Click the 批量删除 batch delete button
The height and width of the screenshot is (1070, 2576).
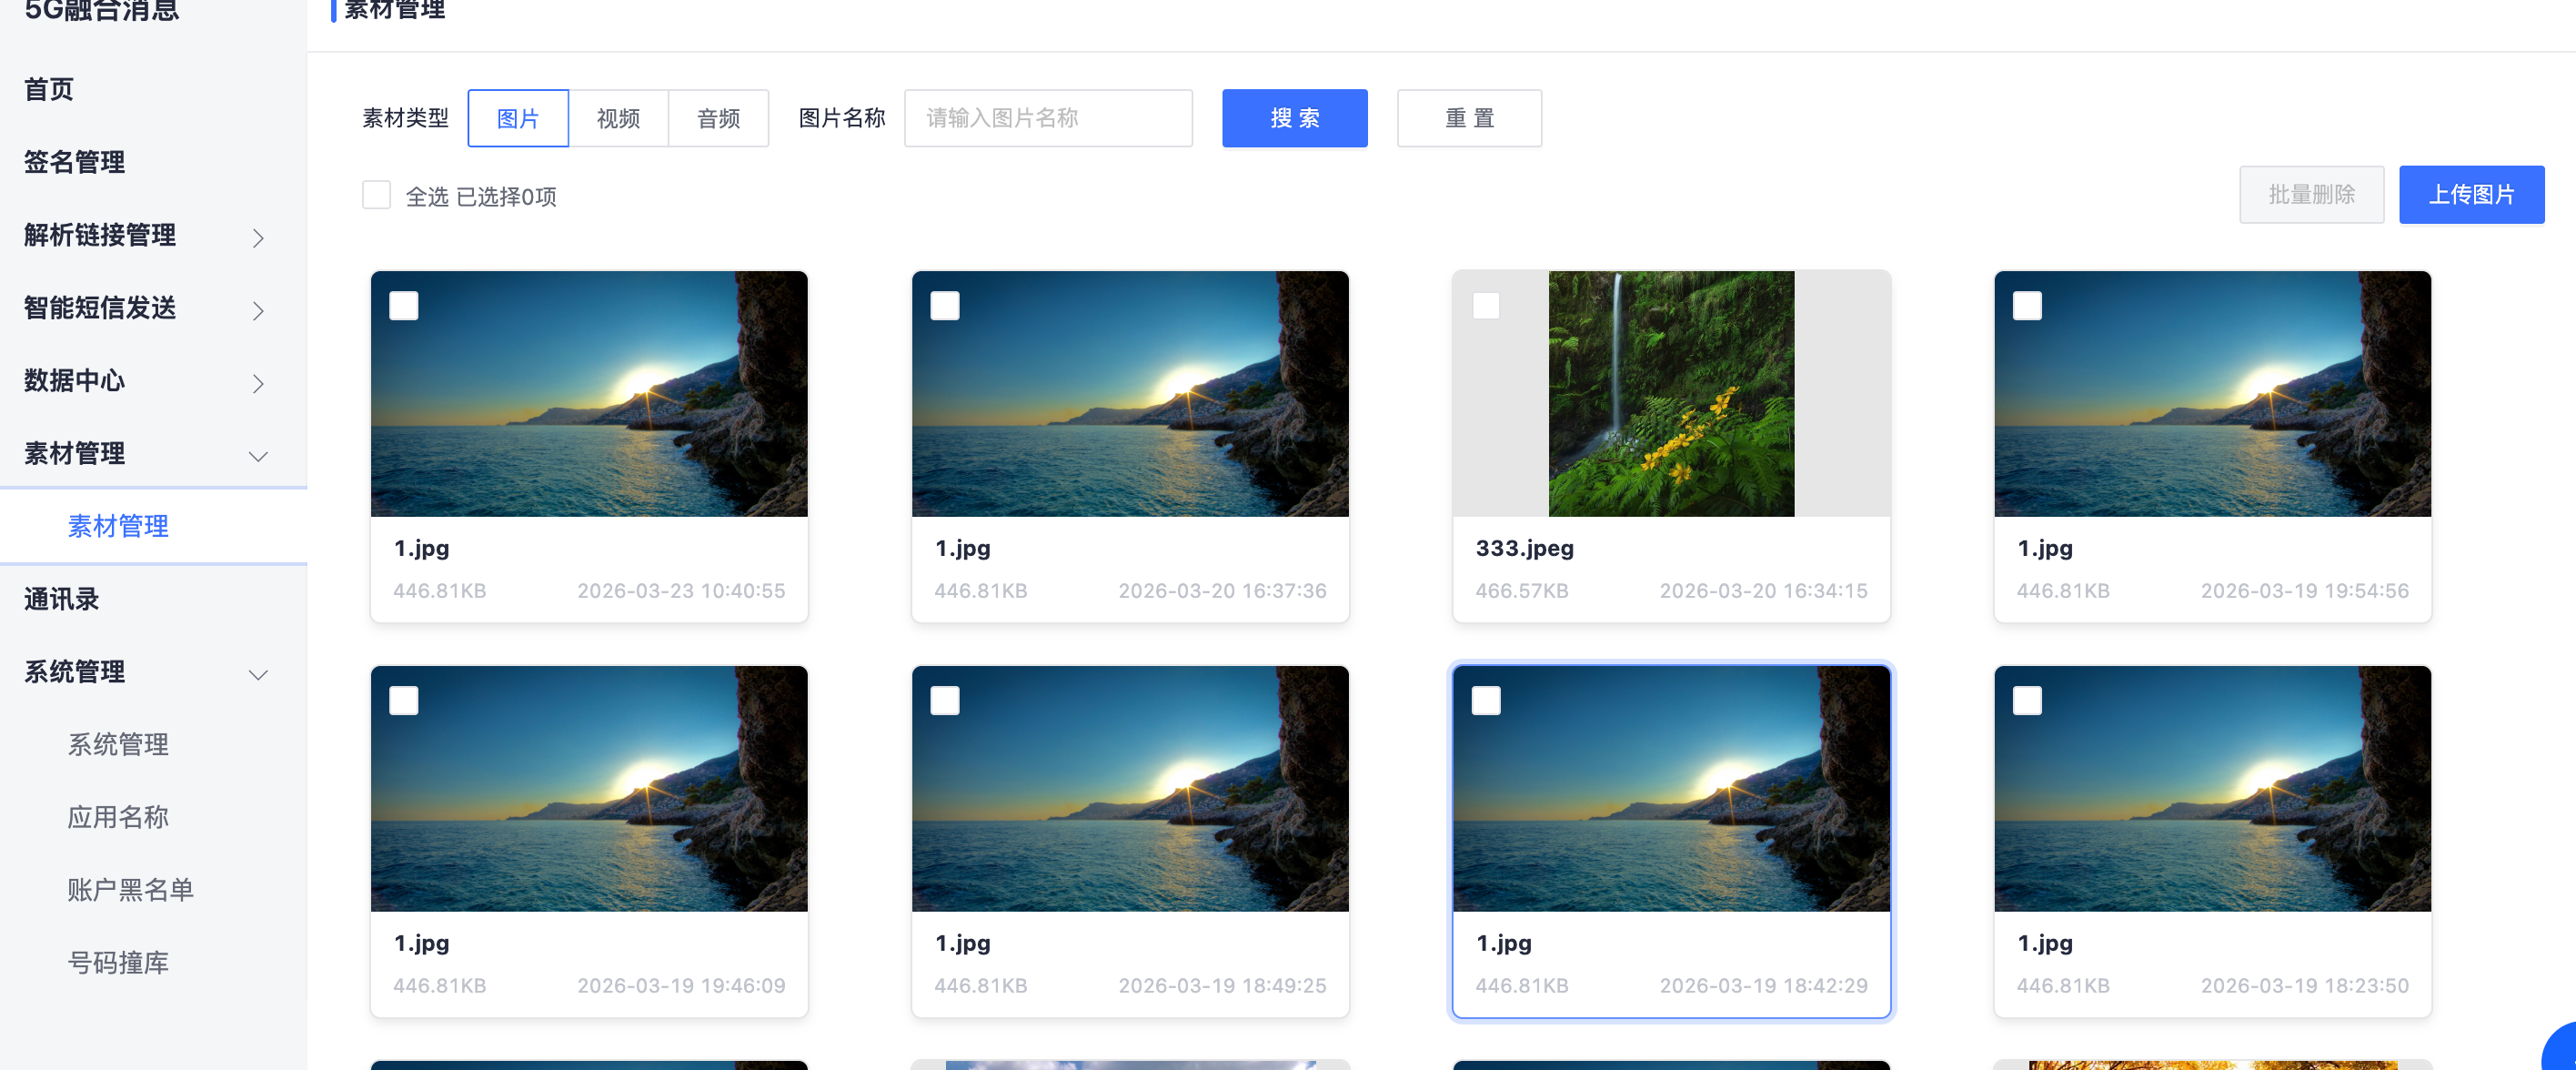[x=2311, y=194]
